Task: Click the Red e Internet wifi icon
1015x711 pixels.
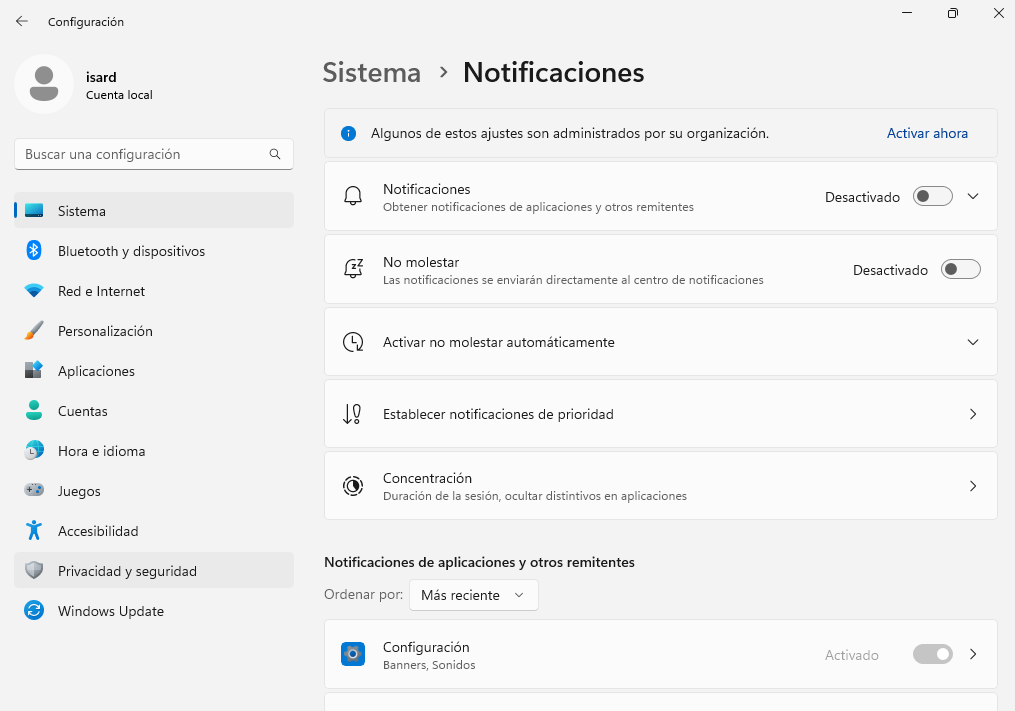Action: (x=34, y=291)
